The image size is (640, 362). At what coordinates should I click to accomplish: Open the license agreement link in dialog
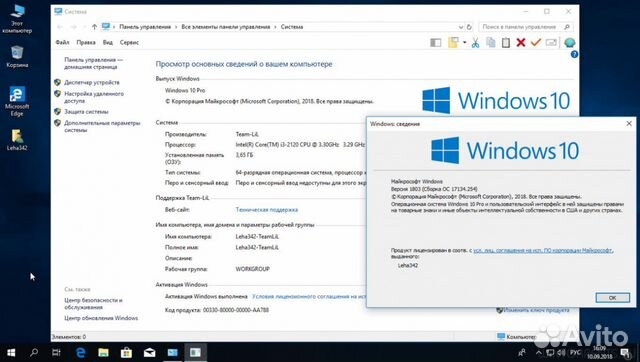543,250
